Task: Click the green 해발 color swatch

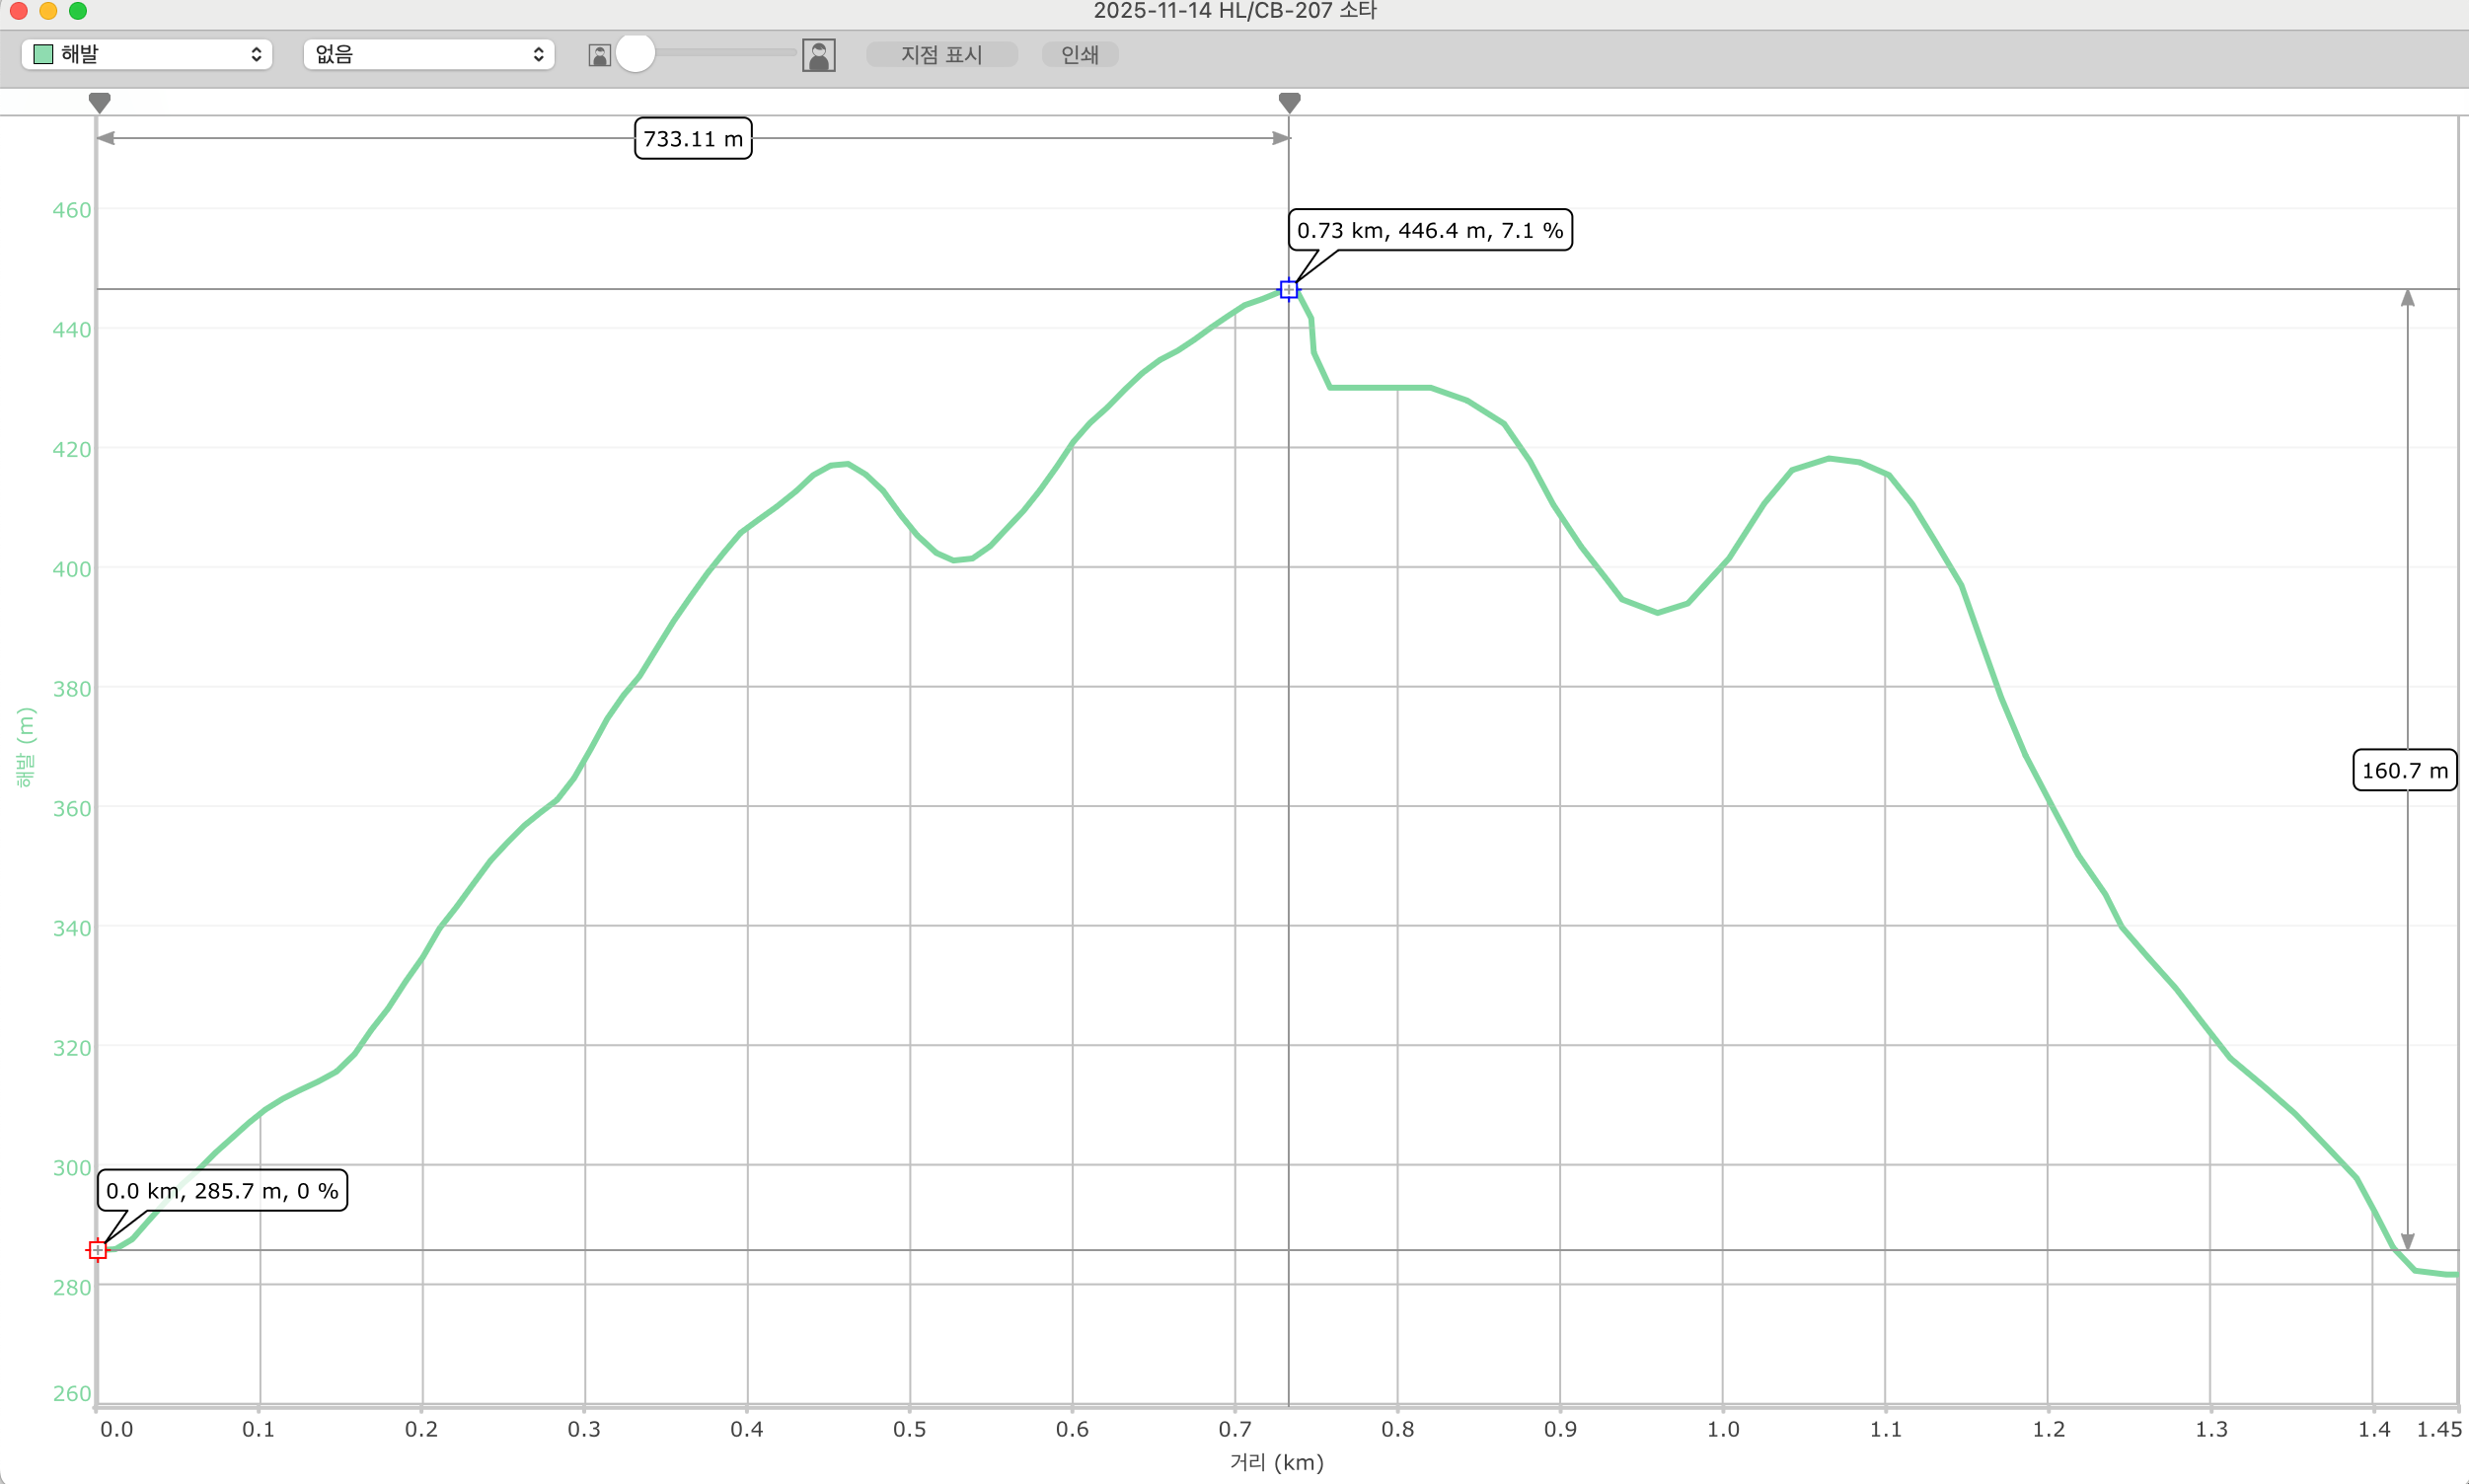Action: tap(43, 54)
